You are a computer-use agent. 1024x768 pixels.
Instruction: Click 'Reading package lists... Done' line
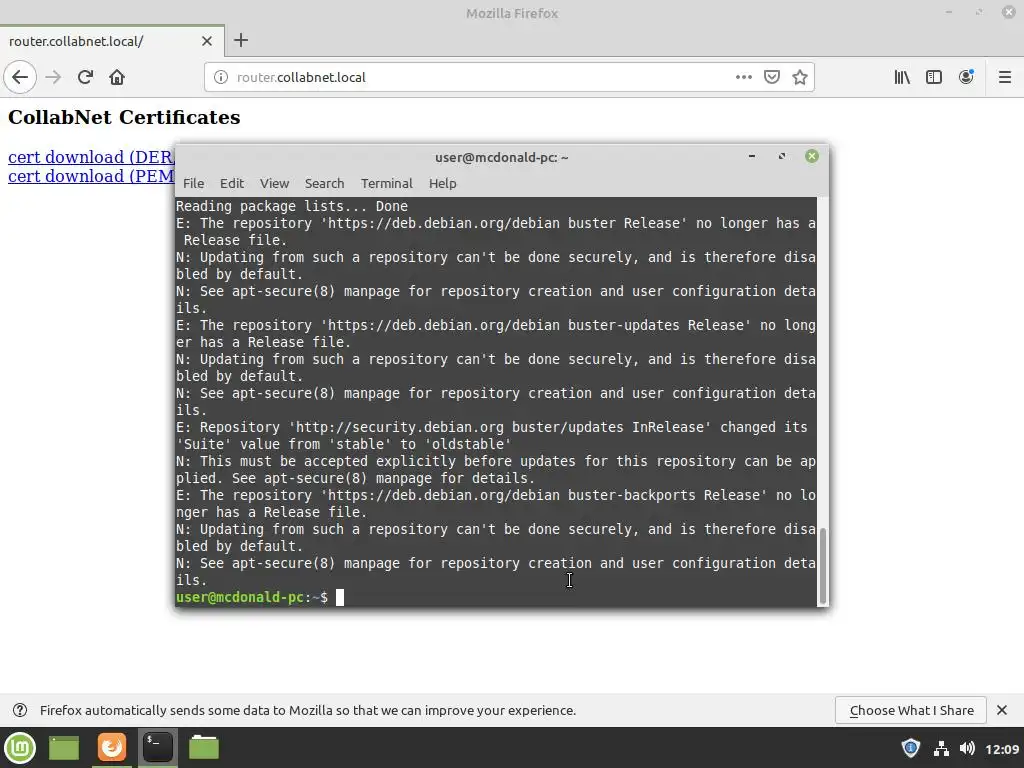pos(292,206)
